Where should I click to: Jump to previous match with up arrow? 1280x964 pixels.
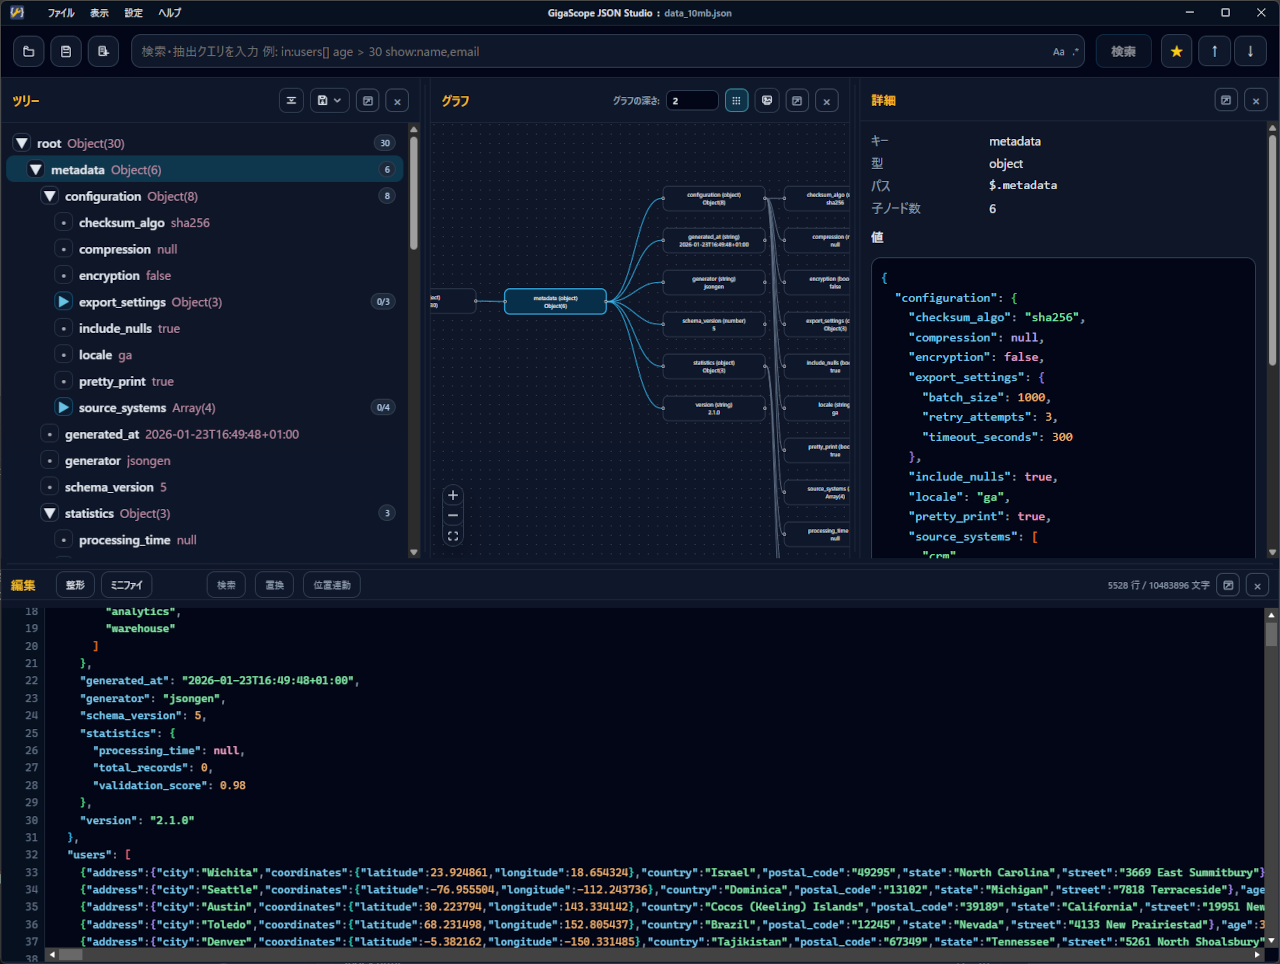click(1214, 51)
